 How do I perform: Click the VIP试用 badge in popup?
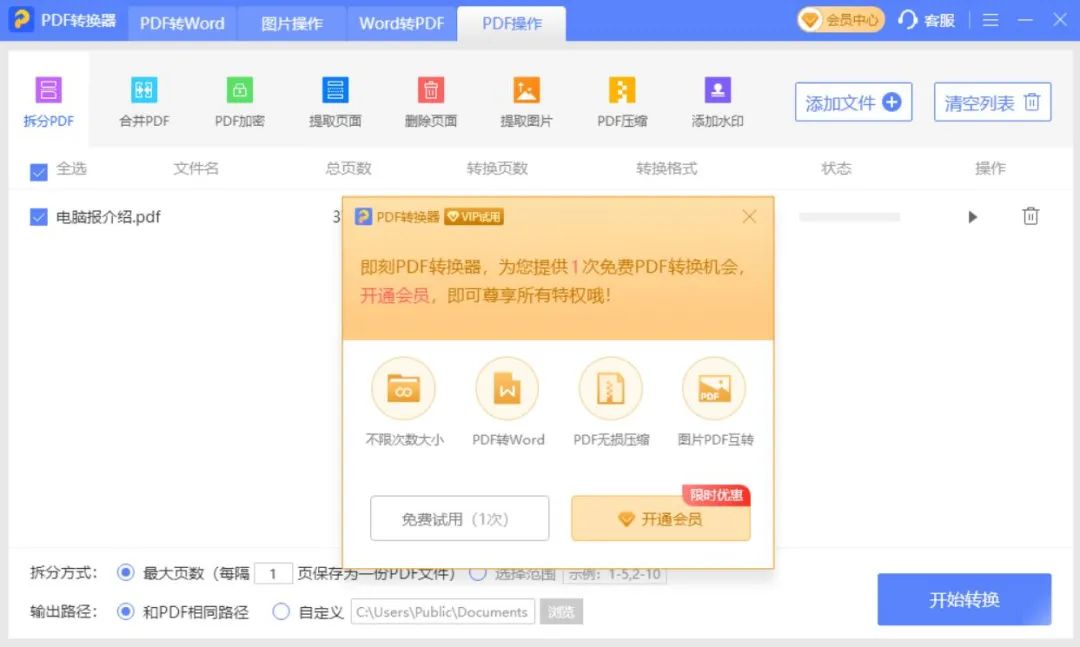474,217
